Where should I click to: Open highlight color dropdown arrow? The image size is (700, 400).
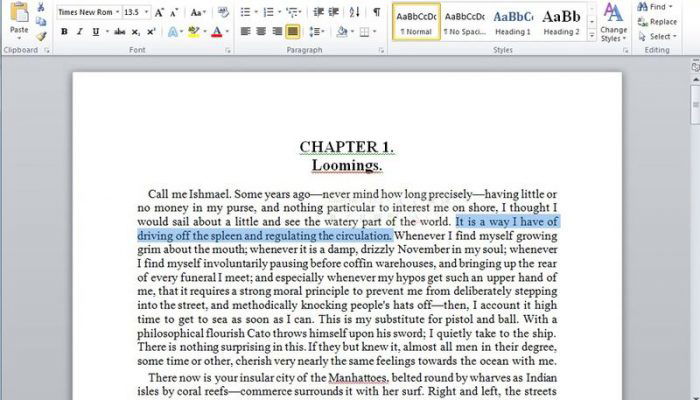click(205, 32)
